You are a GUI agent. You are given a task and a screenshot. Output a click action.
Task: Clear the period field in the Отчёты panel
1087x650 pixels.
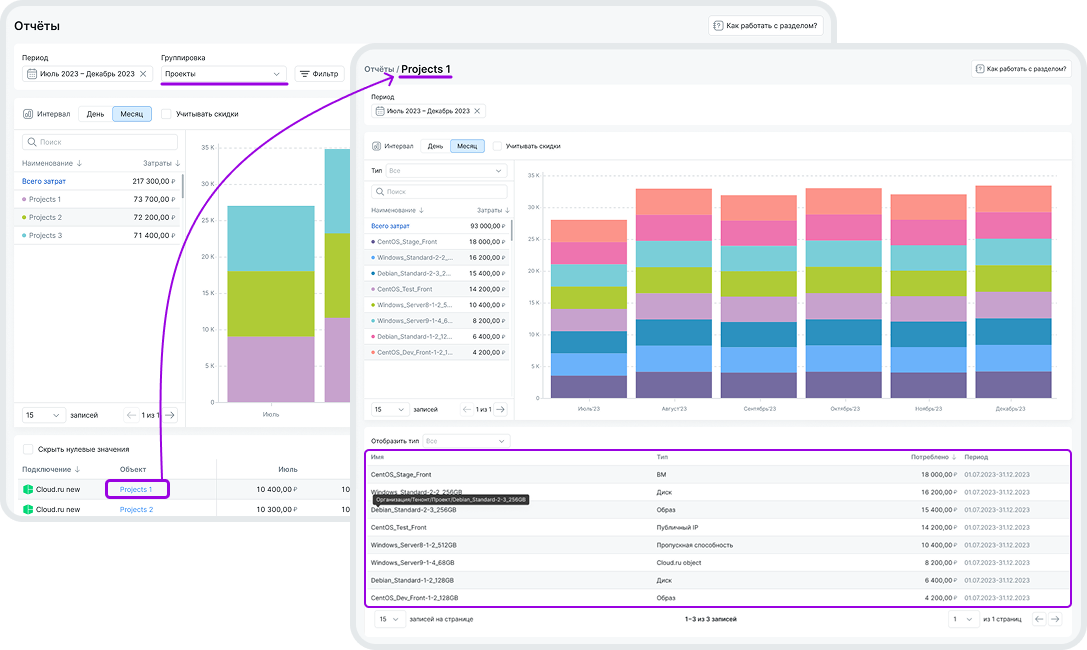coord(143,74)
